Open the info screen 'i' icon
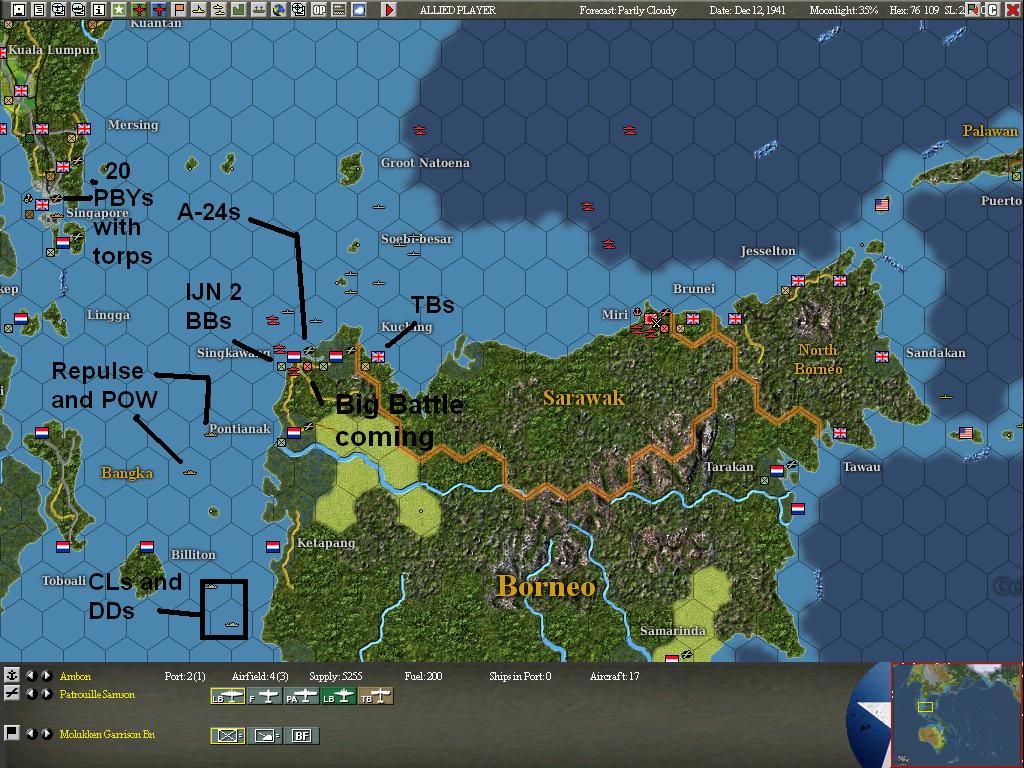The width and height of the screenshot is (1024, 768). coord(99,9)
